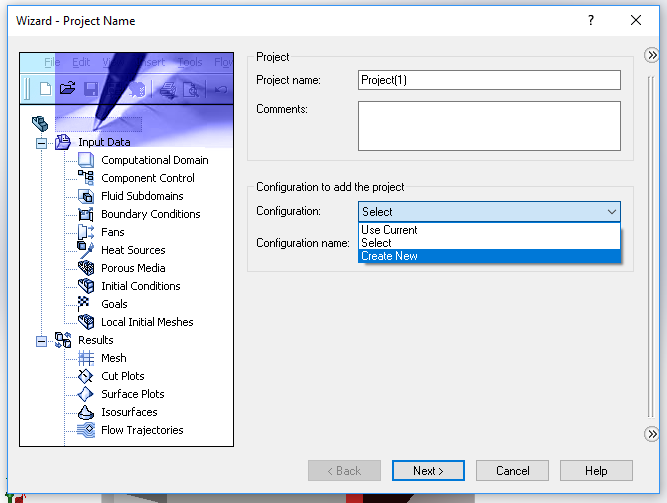Click the Flow Trajectories icon

[x=85, y=430]
